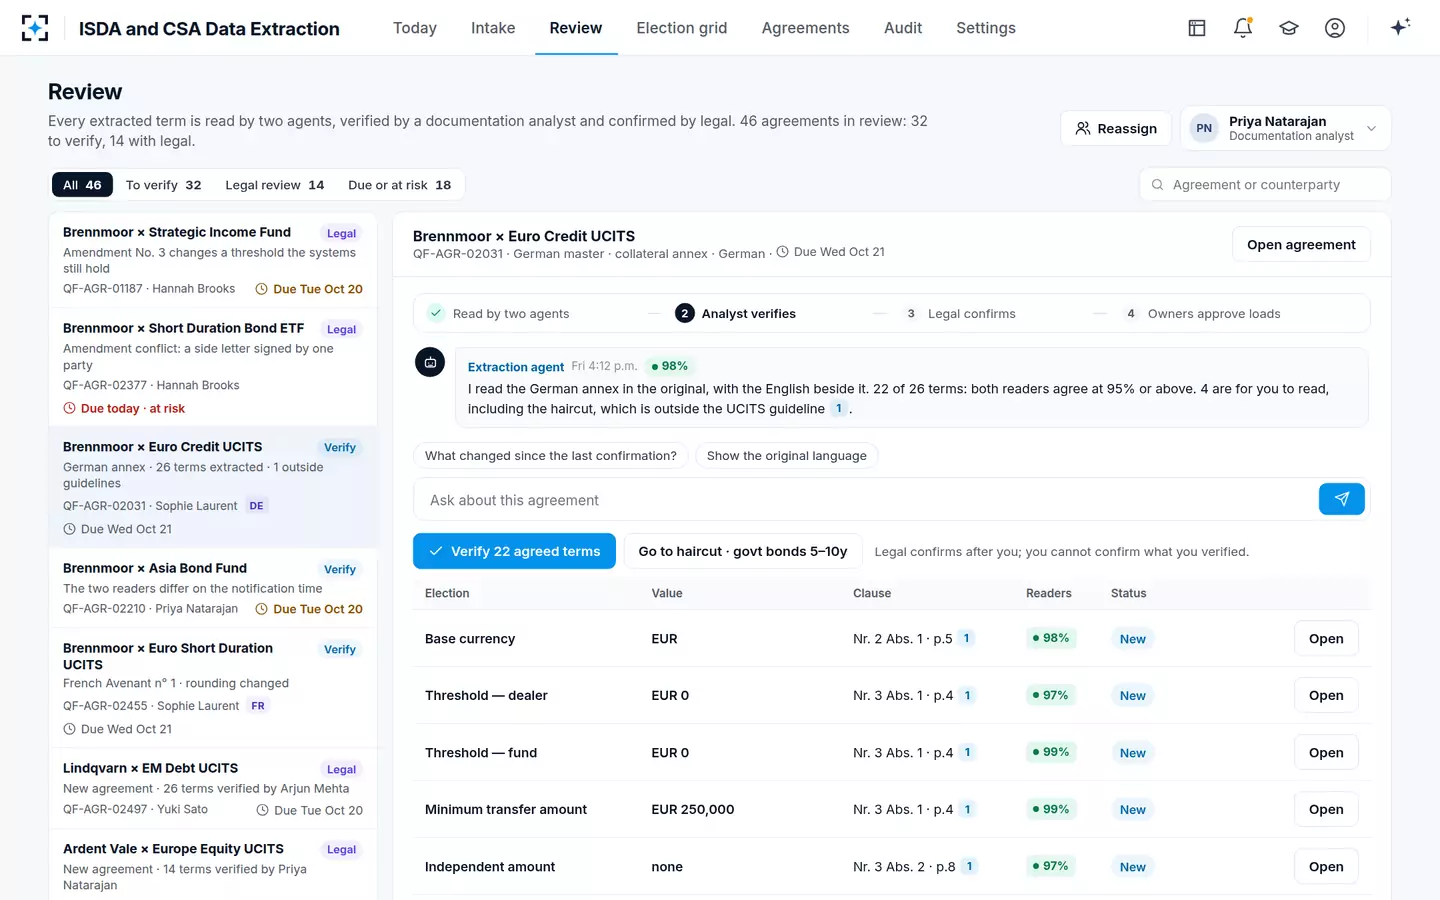Go to haircut govt bonds 5–10y
This screenshot has height=900, width=1440.
[743, 551]
